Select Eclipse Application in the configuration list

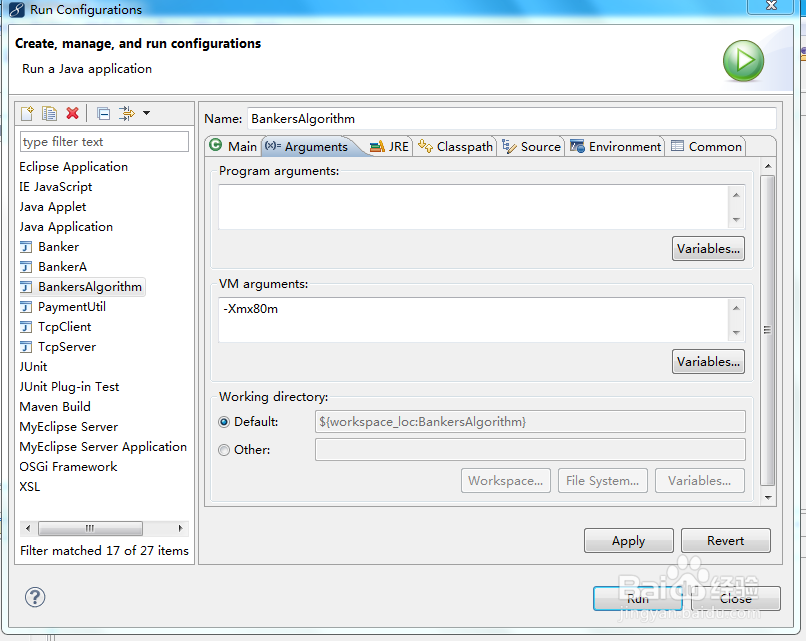[74, 167]
